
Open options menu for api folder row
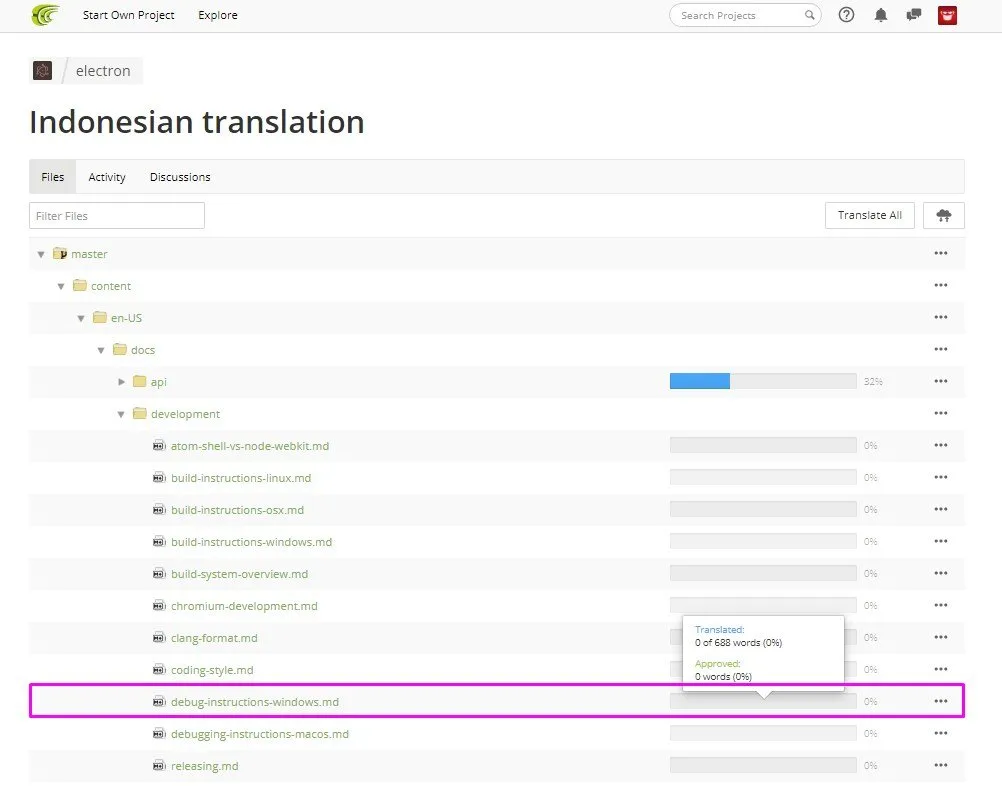point(941,381)
